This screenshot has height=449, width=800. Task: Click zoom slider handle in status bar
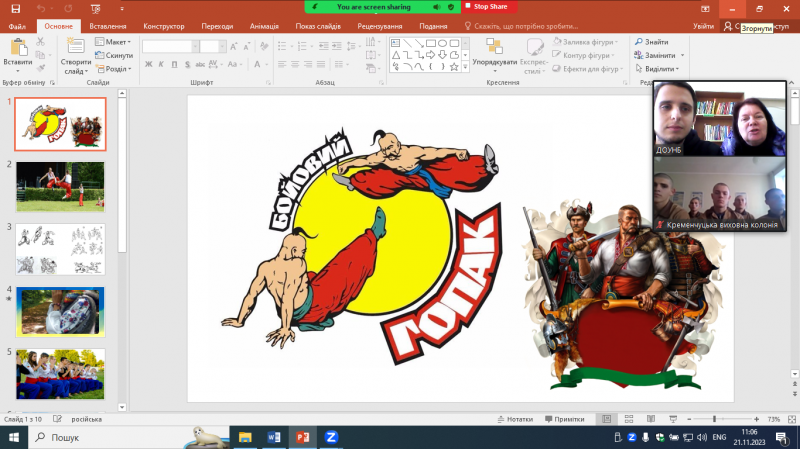point(714,419)
